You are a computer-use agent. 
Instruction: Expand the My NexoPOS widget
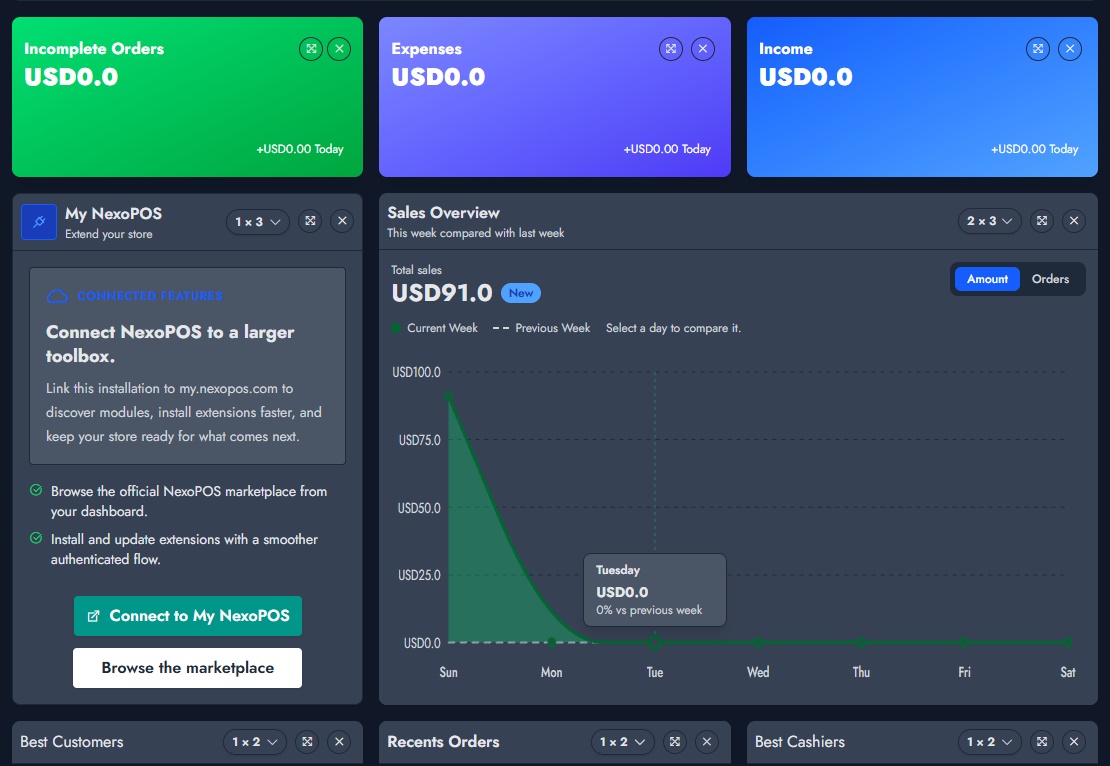pyautogui.click(x=310, y=221)
